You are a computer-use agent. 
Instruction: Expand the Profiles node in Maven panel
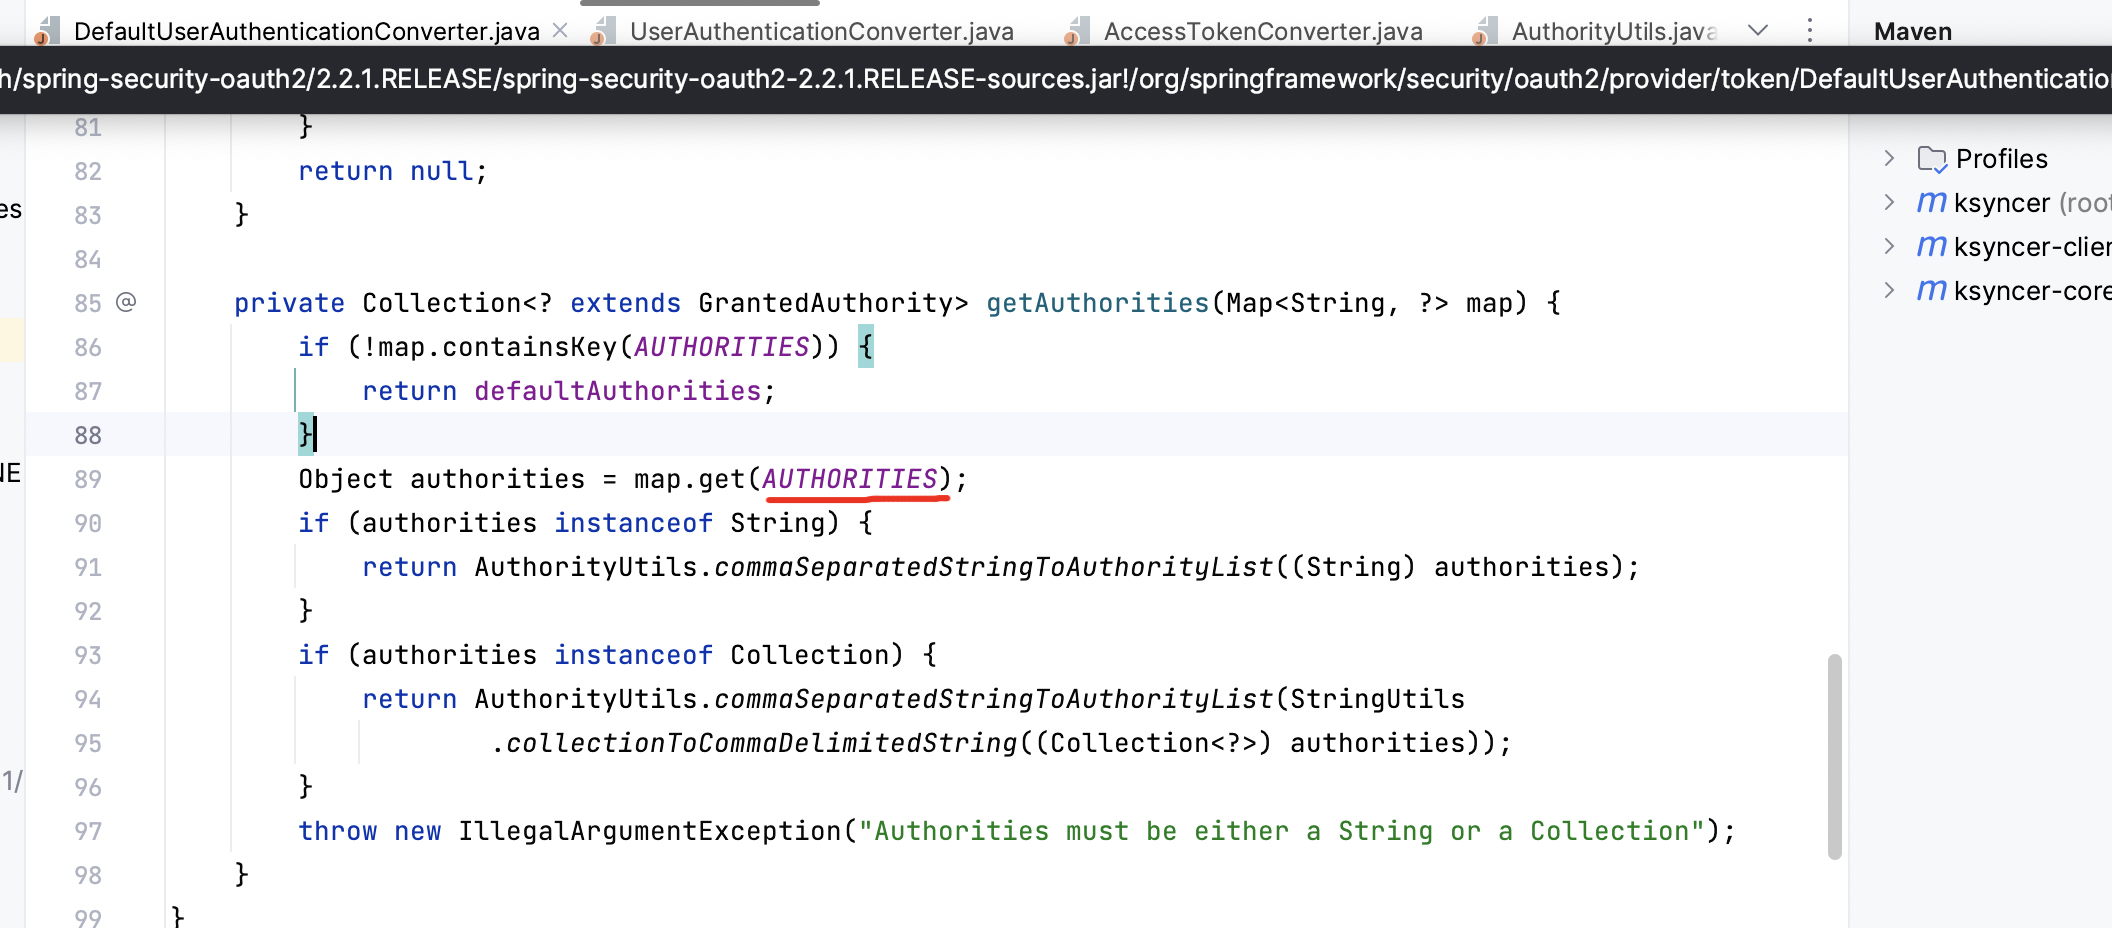click(x=1888, y=158)
